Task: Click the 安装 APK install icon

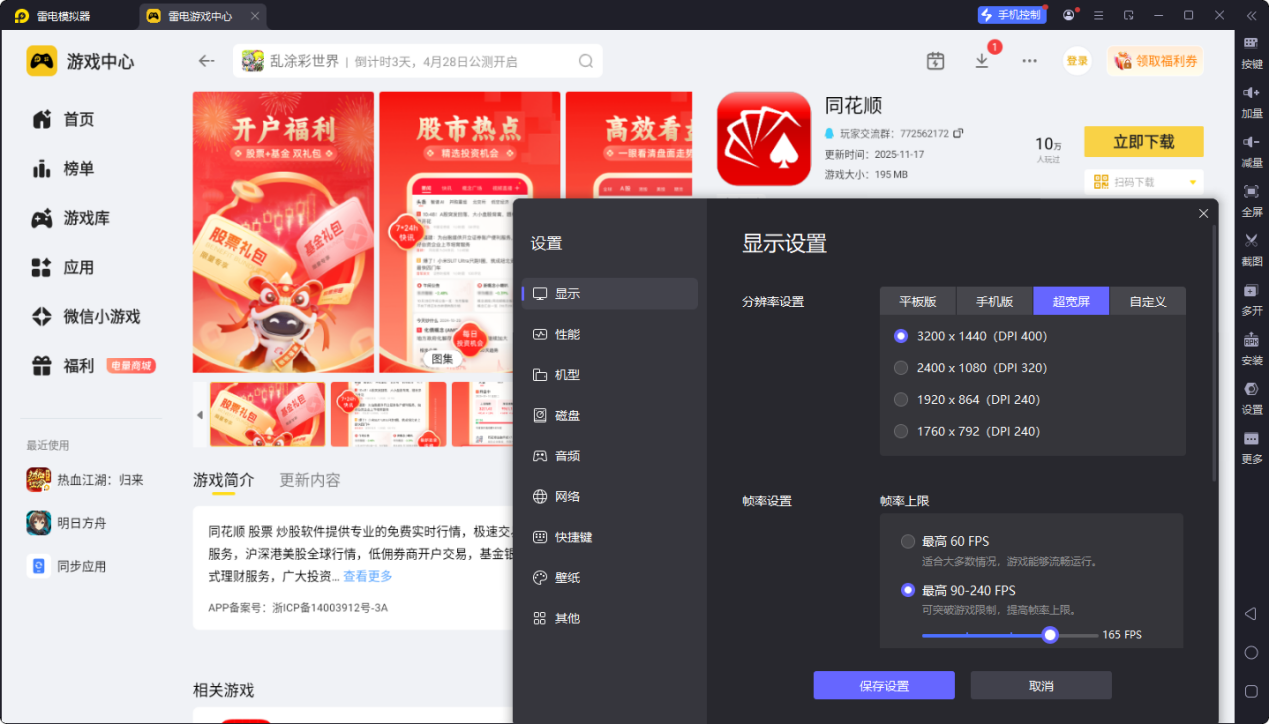Action: click(1251, 339)
